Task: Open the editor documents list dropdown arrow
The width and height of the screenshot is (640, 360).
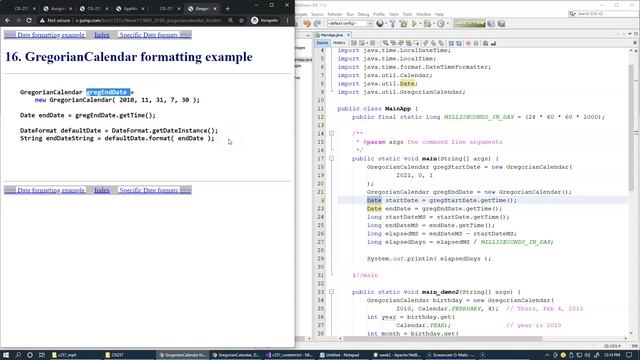Action: click(630, 35)
